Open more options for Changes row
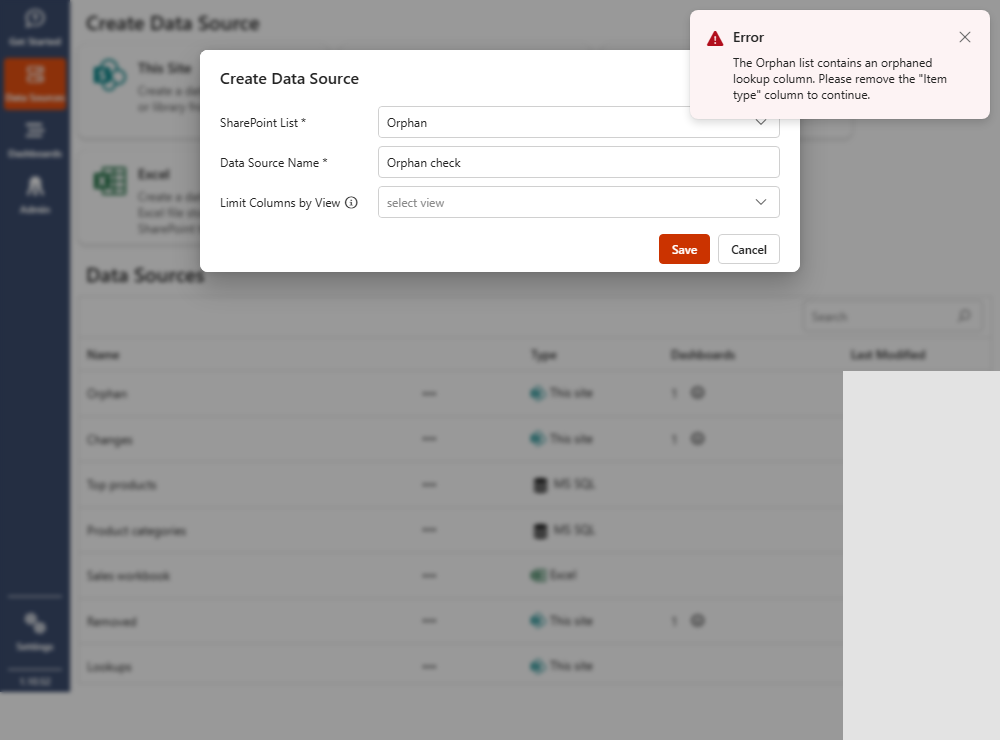 [x=429, y=439]
